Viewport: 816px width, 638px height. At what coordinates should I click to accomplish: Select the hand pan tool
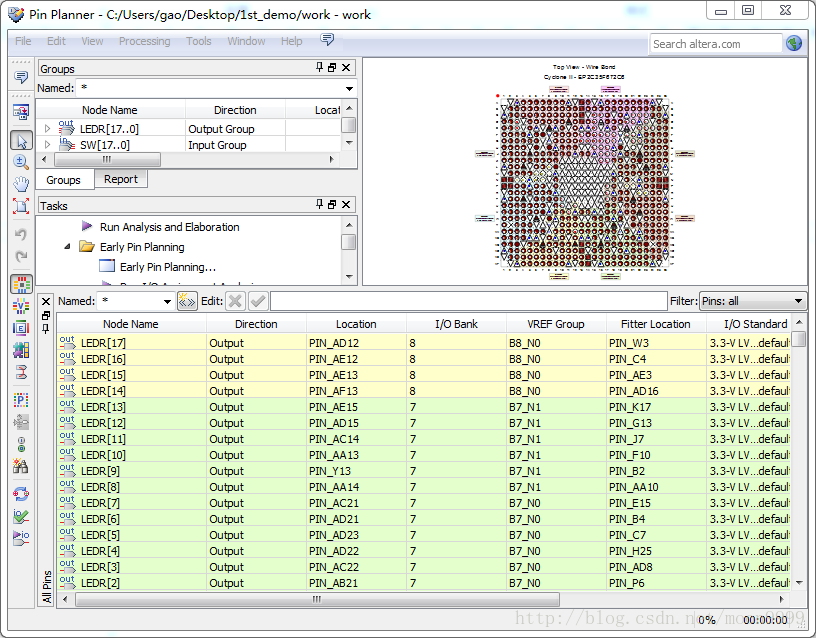pyautogui.click(x=21, y=184)
